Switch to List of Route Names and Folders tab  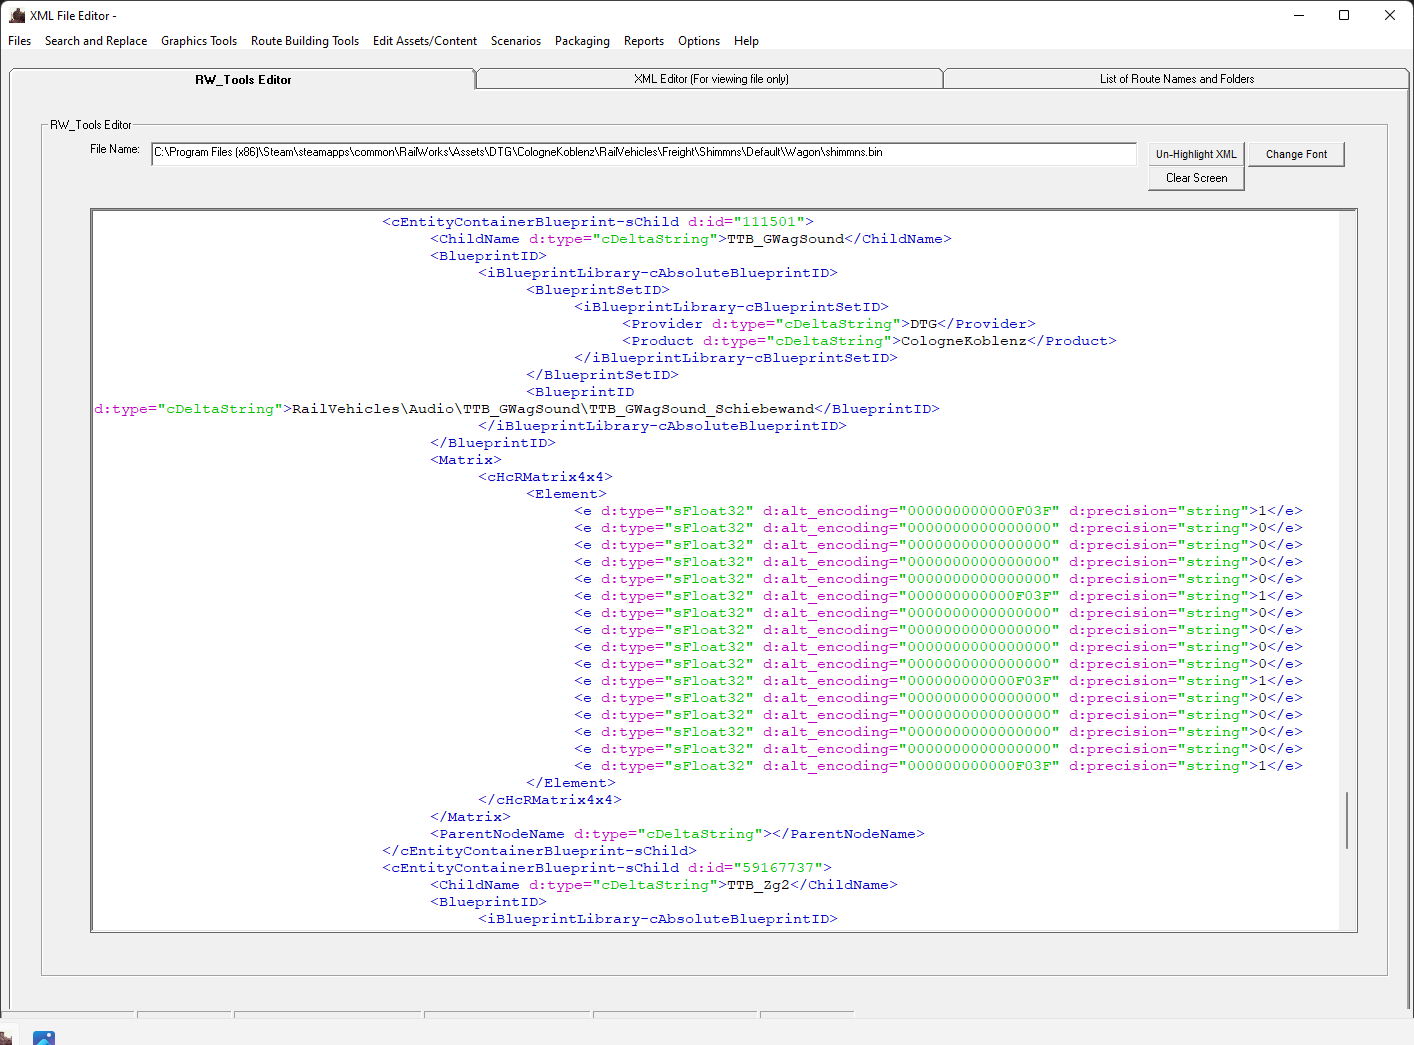[1176, 79]
